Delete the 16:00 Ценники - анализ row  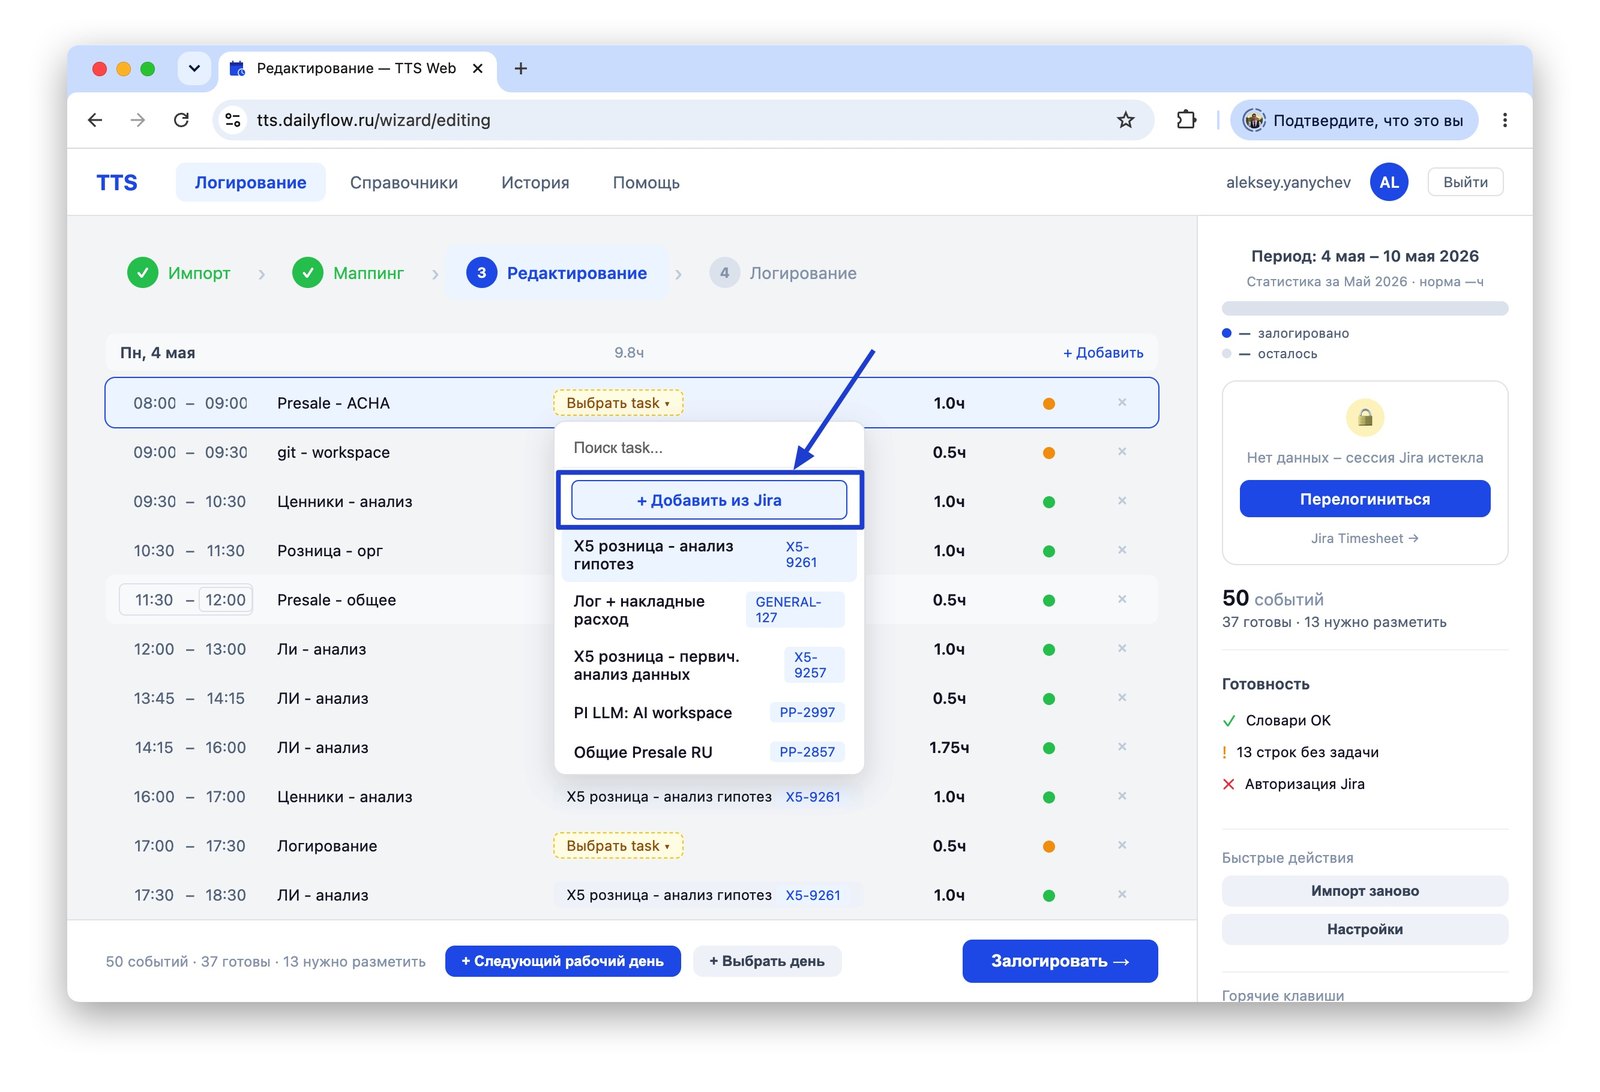[1122, 796]
